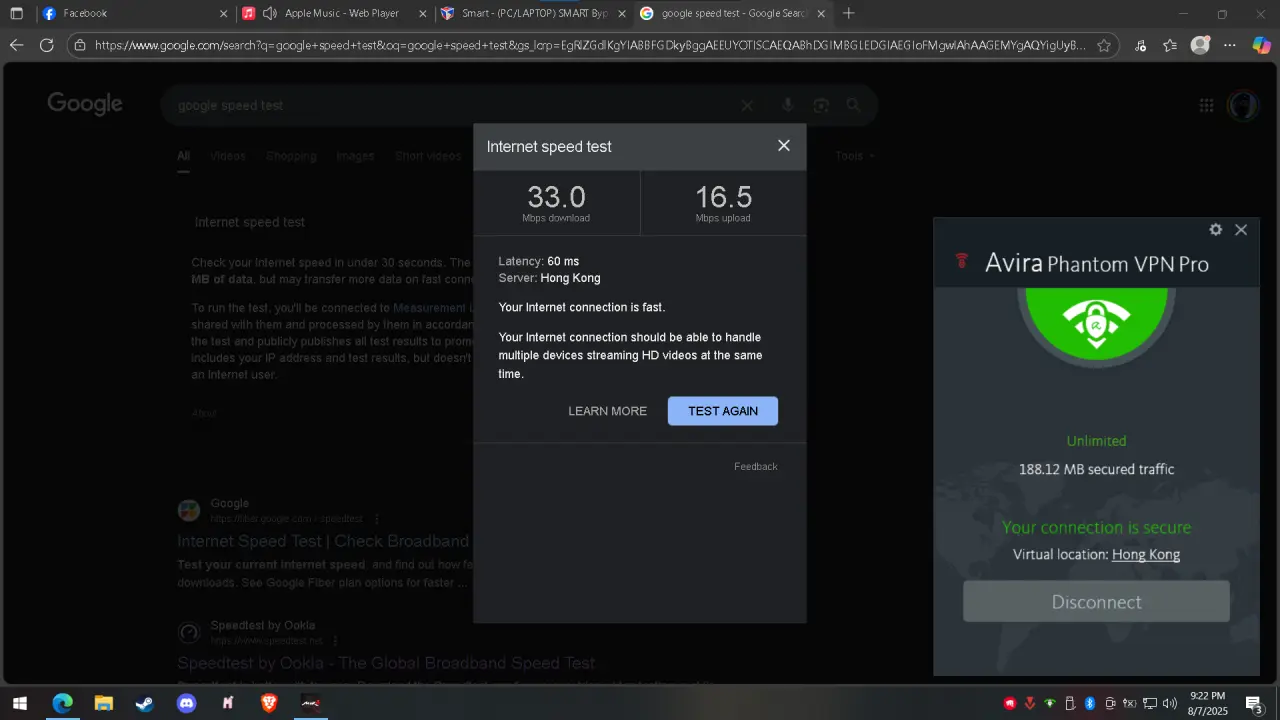The image size is (1280, 720).
Task: Click the 33.0 Mbps download value
Action: pos(556,197)
